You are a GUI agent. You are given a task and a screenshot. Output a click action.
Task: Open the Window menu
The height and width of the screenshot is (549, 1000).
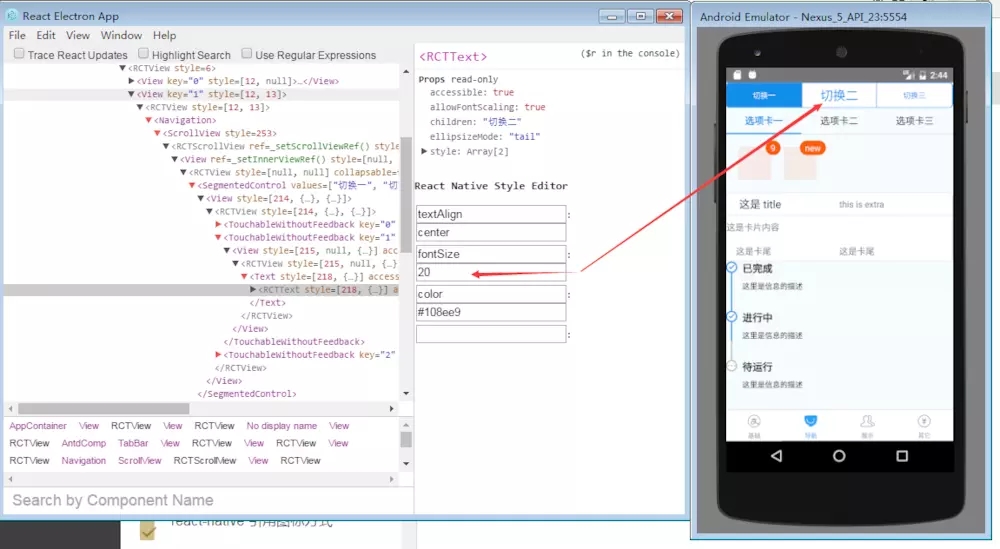pyautogui.click(x=121, y=35)
